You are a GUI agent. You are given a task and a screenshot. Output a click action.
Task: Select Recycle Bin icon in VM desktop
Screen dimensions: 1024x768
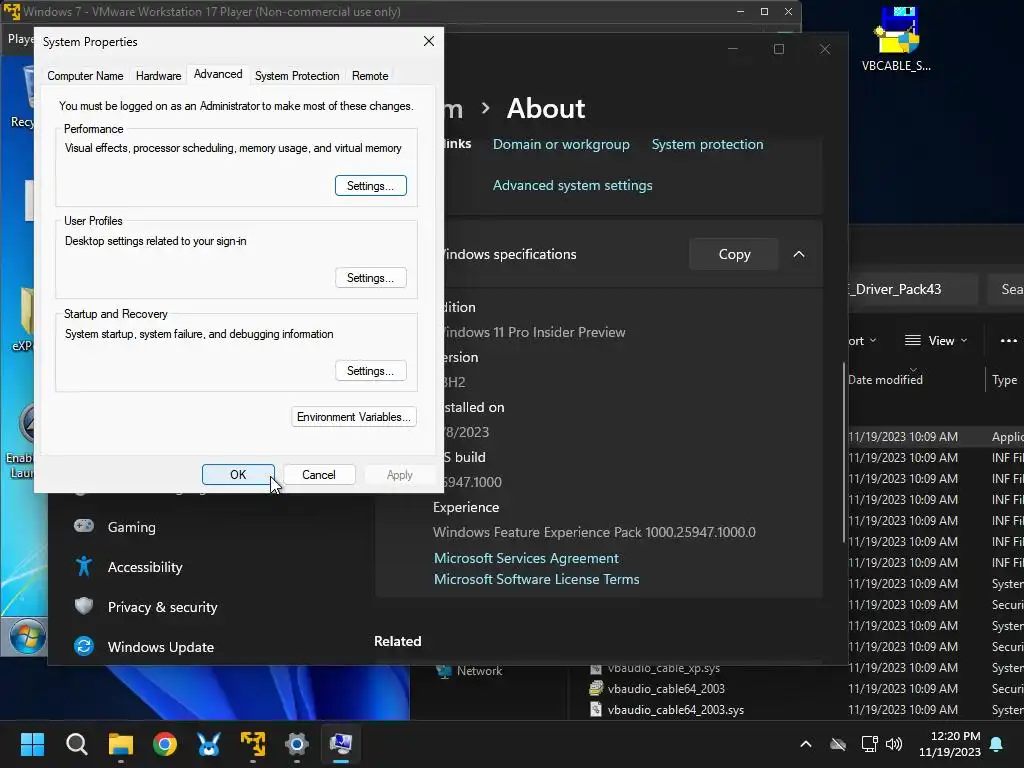(21, 96)
